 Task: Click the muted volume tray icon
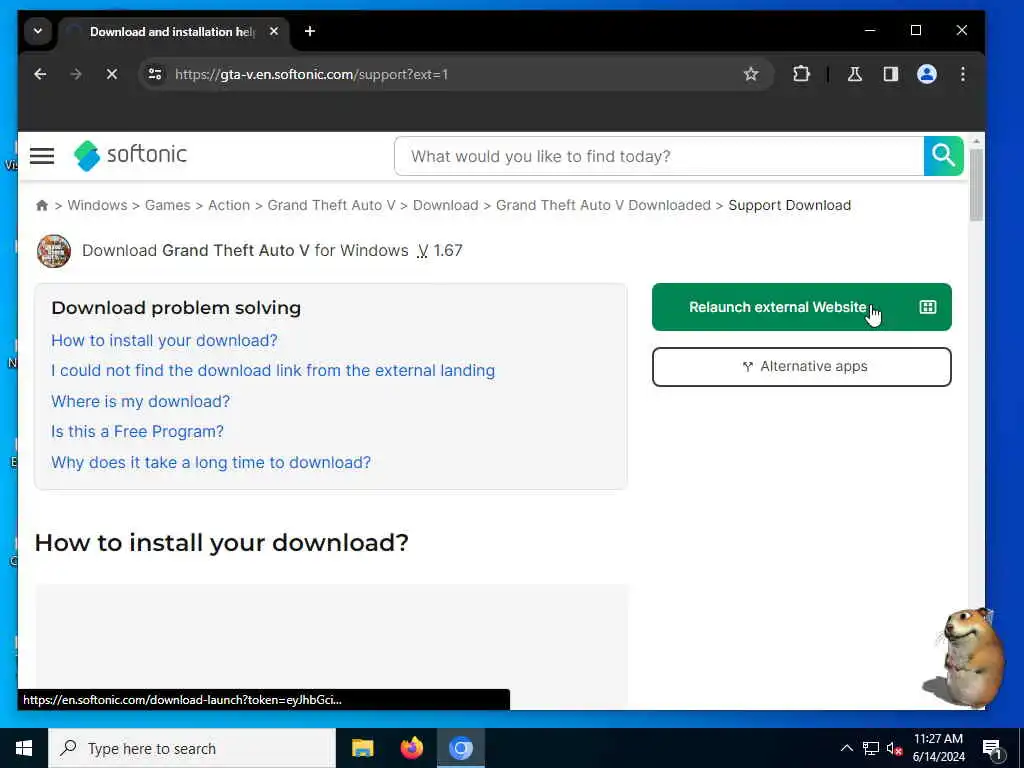pyautogui.click(x=894, y=748)
